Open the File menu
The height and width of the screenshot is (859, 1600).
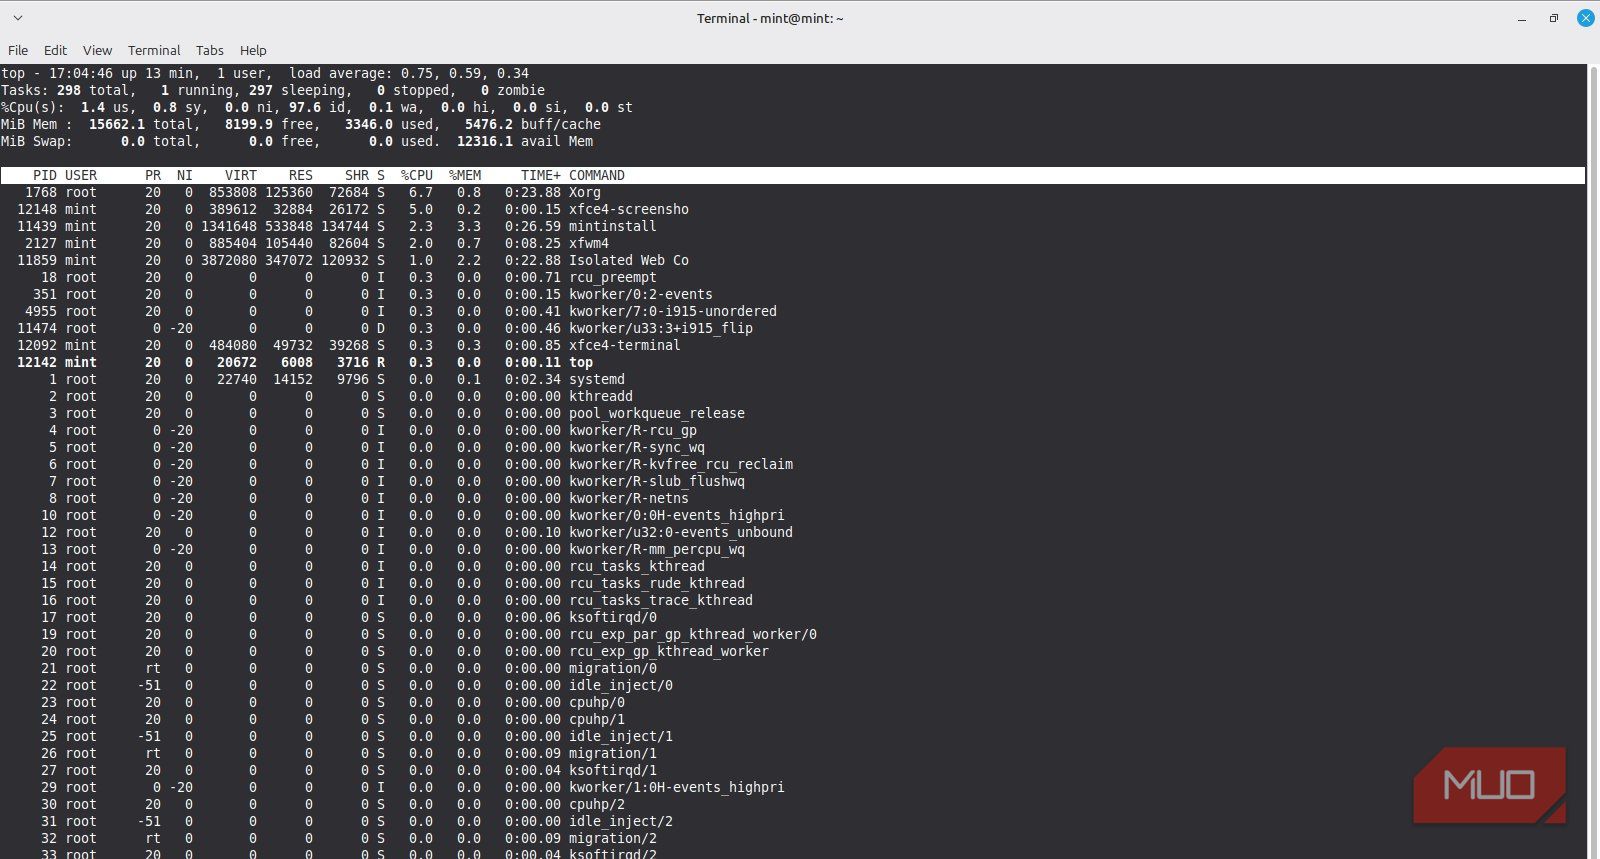tap(18, 50)
